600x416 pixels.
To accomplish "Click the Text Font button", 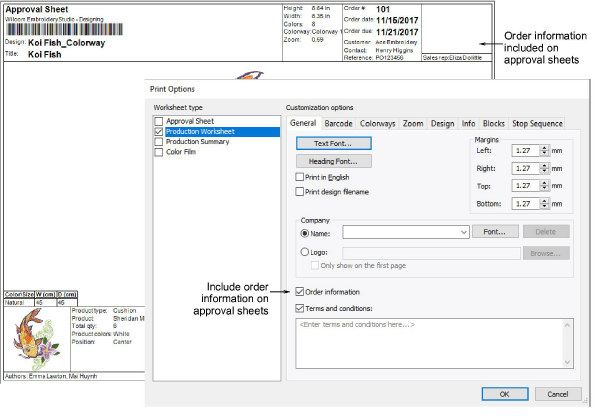I will [334, 144].
